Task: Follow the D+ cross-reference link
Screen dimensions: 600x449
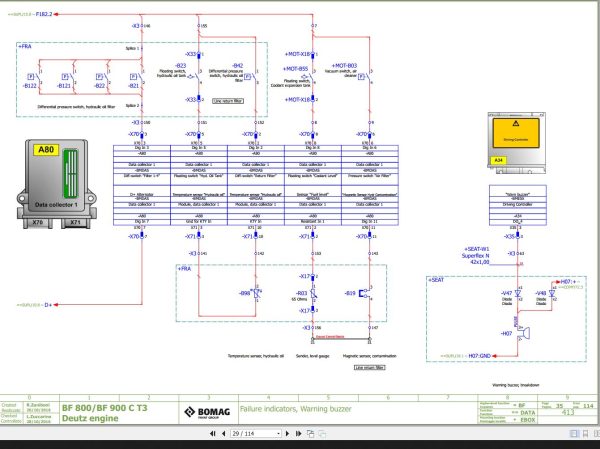Action: pyautogui.click(x=48, y=305)
